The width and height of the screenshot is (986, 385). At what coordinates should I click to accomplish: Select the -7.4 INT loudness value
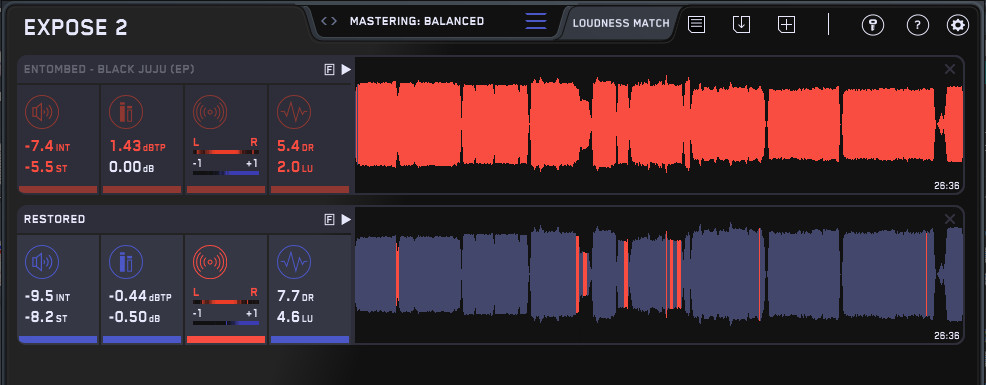click(48, 147)
